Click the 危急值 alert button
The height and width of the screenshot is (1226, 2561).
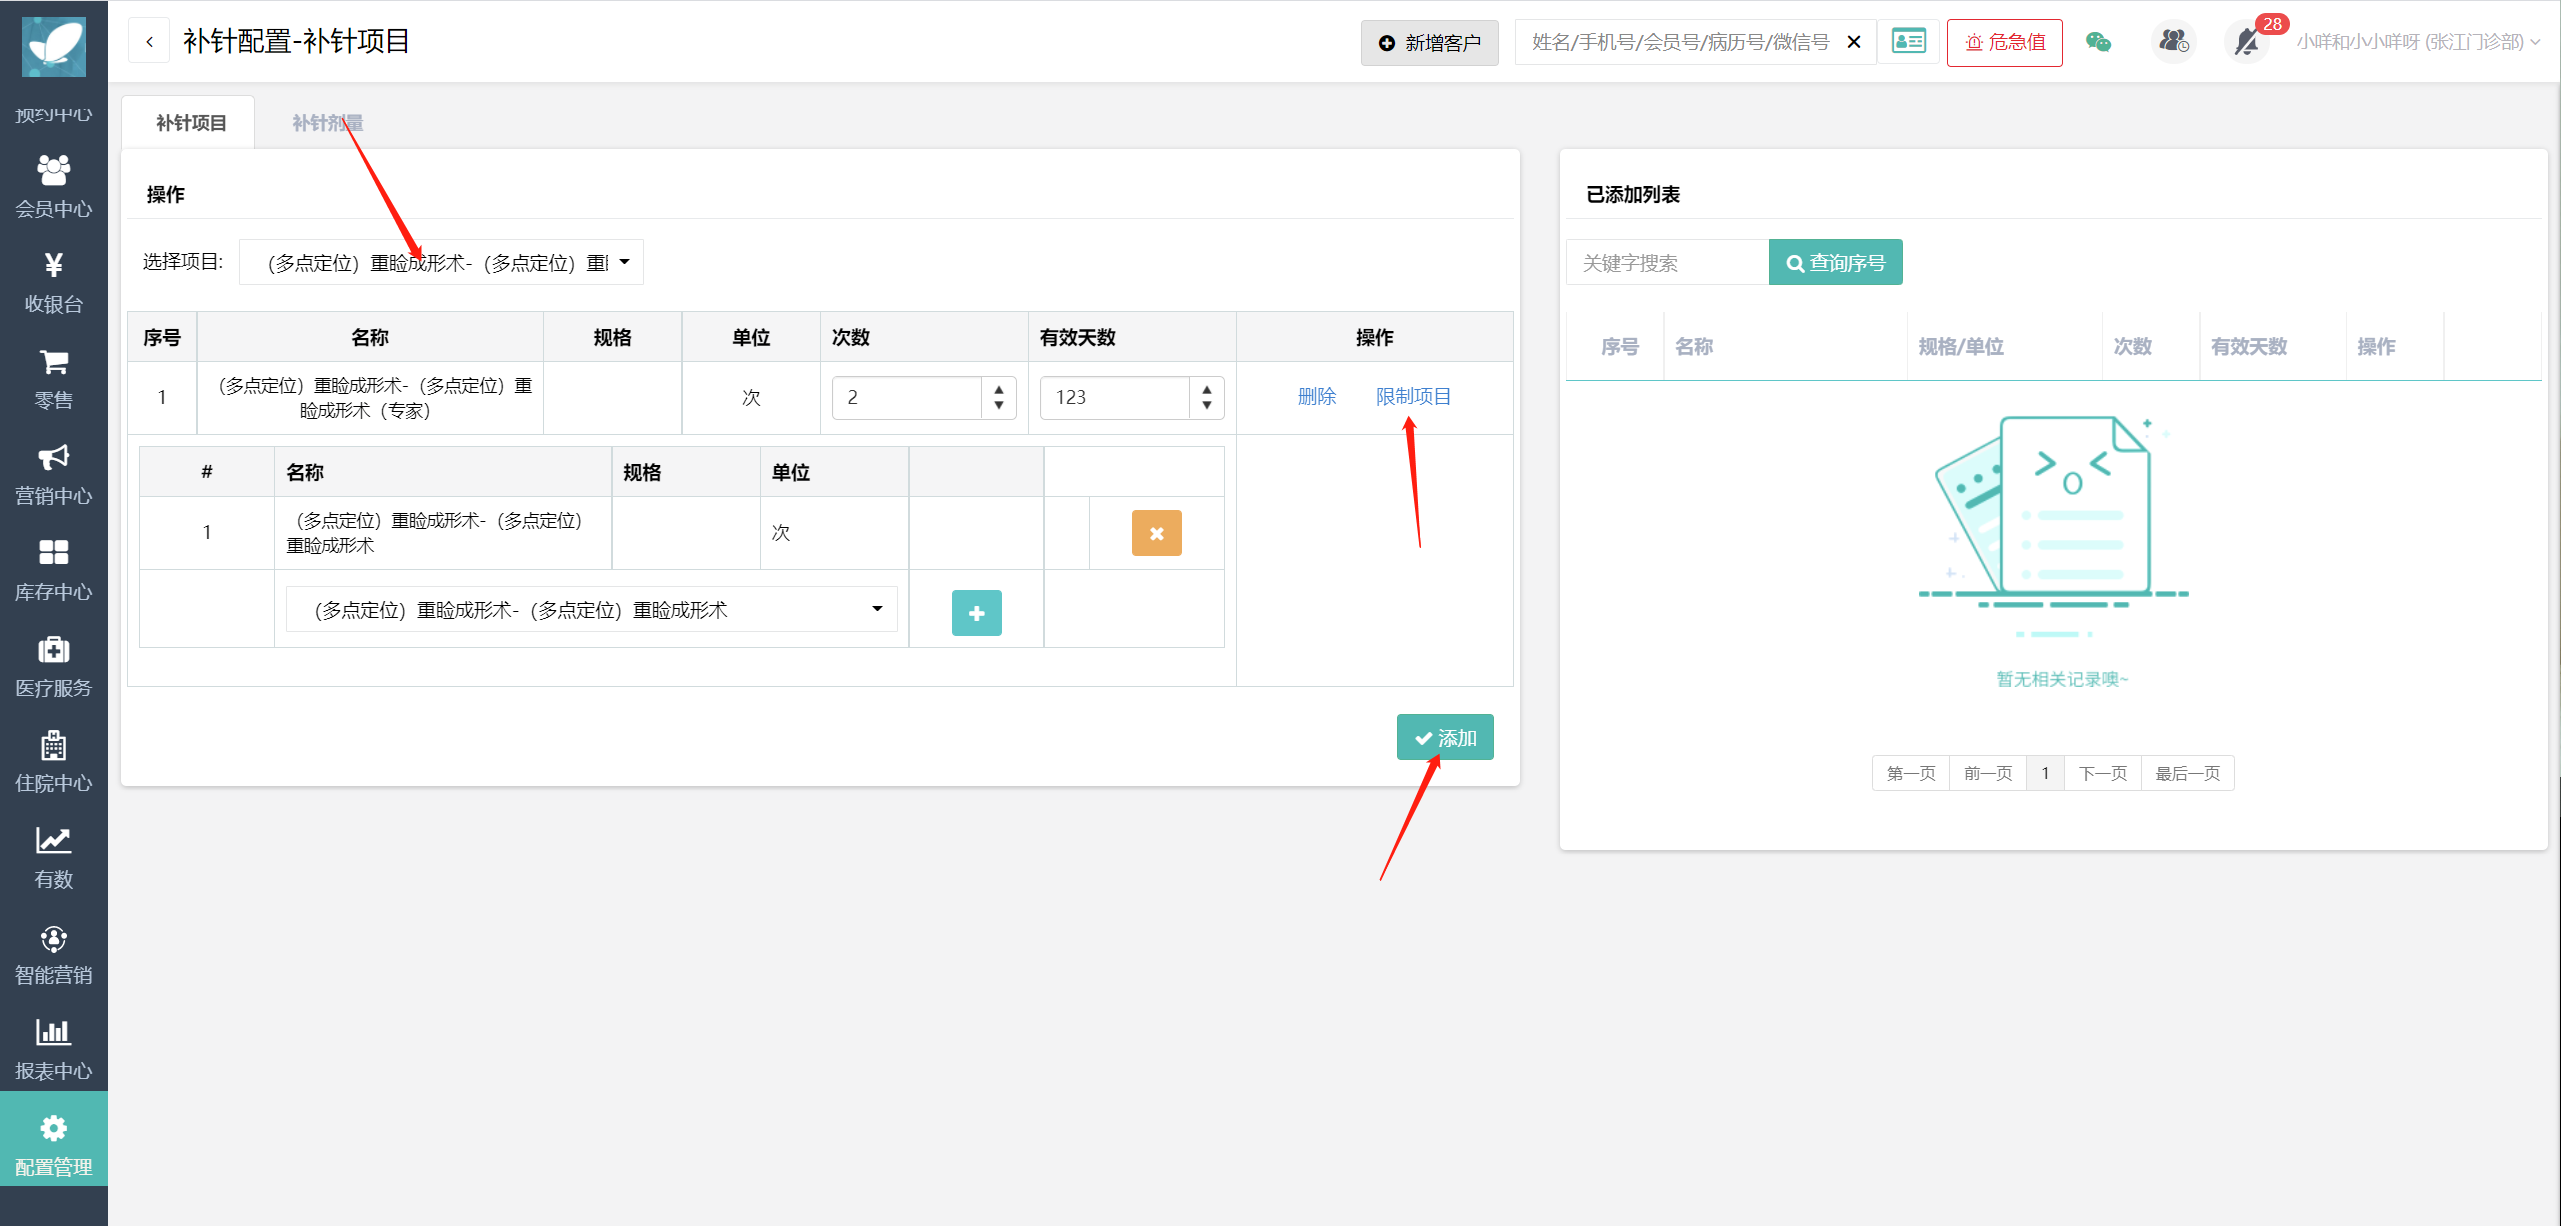2005,42
